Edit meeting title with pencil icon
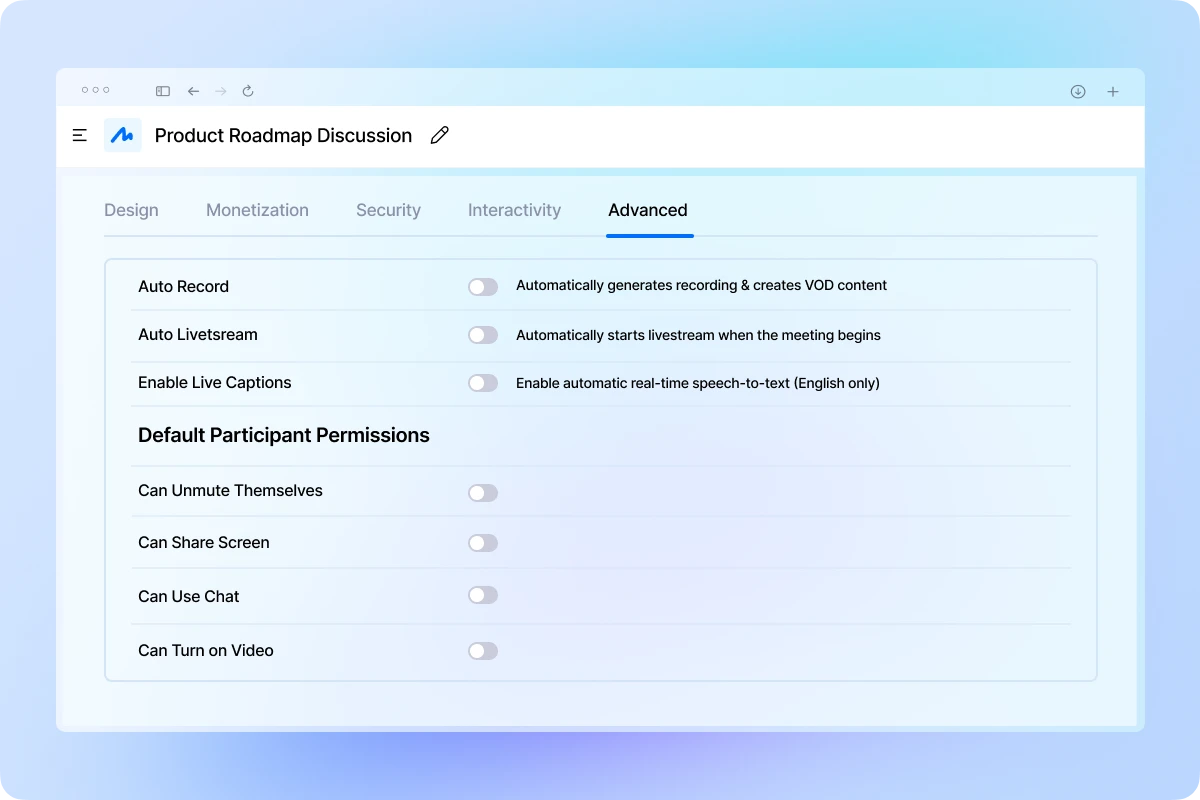Screen dimensions: 1200x800 [x=439, y=135]
